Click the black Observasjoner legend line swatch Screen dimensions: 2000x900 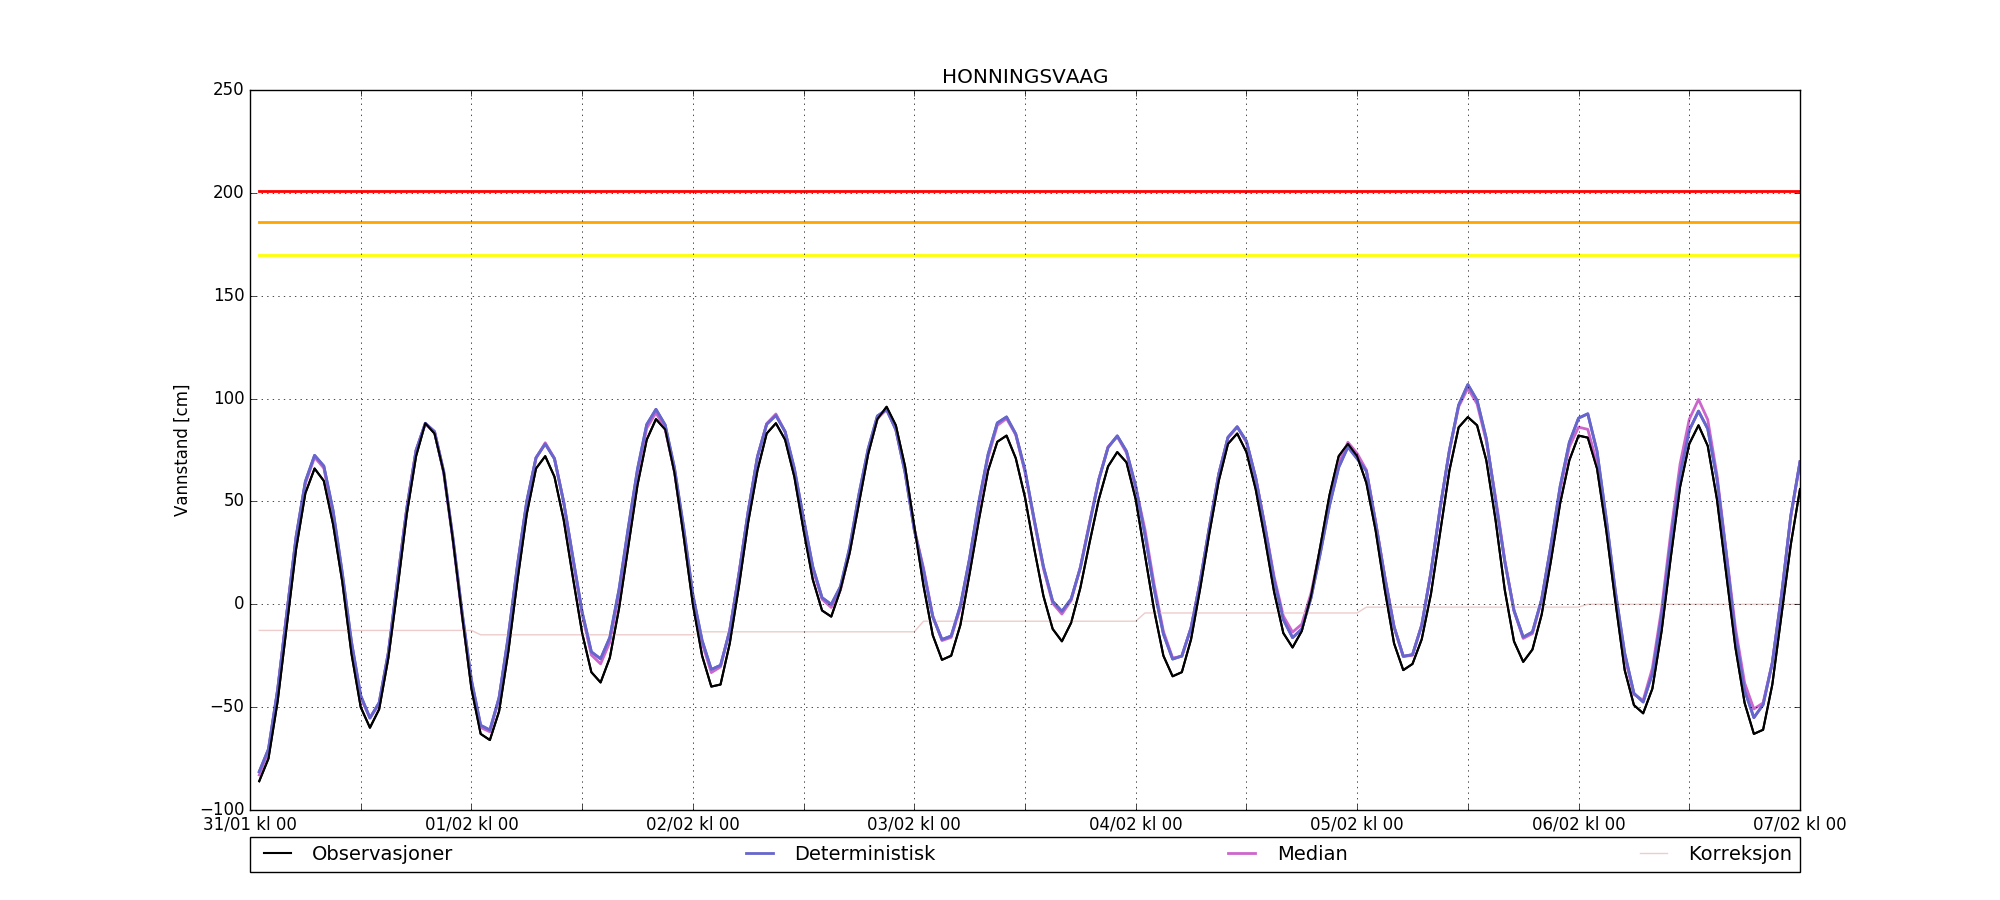[277, 854]
